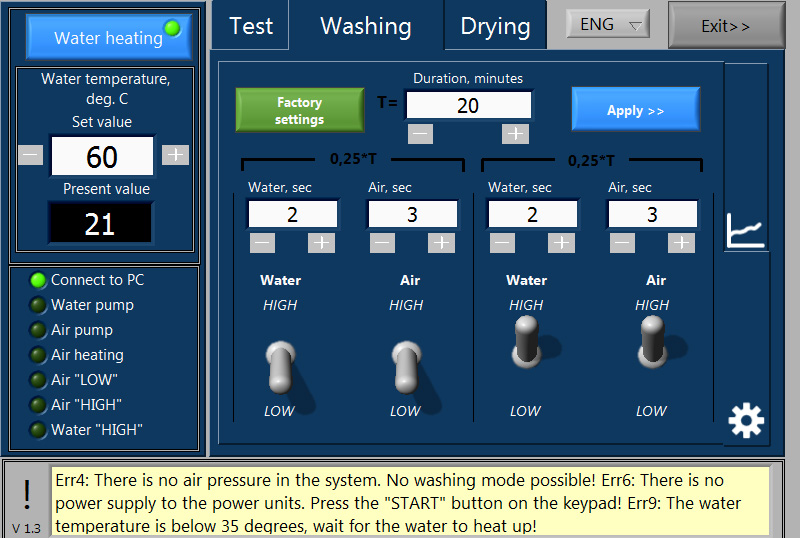Click the Duration minutes input field
Screen dimensions: 800x538
click(x=468, y=105)
